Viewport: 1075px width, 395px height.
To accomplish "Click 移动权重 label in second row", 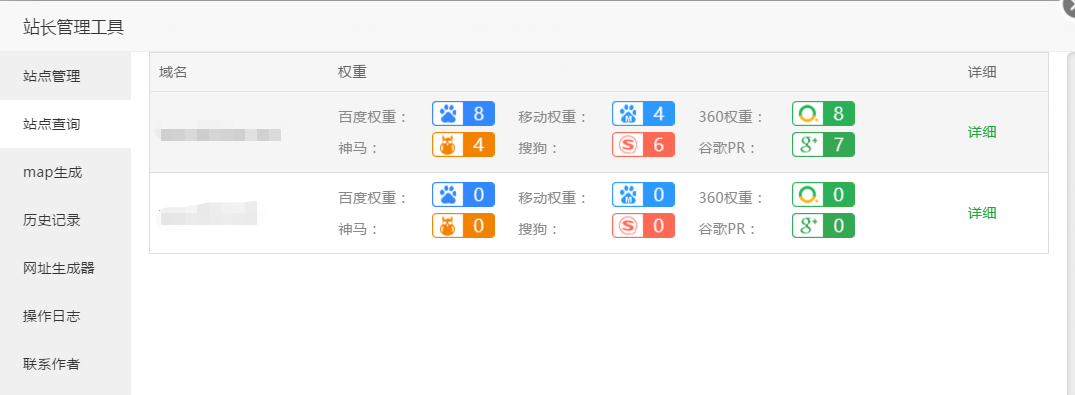I will [x=553, y=198].
